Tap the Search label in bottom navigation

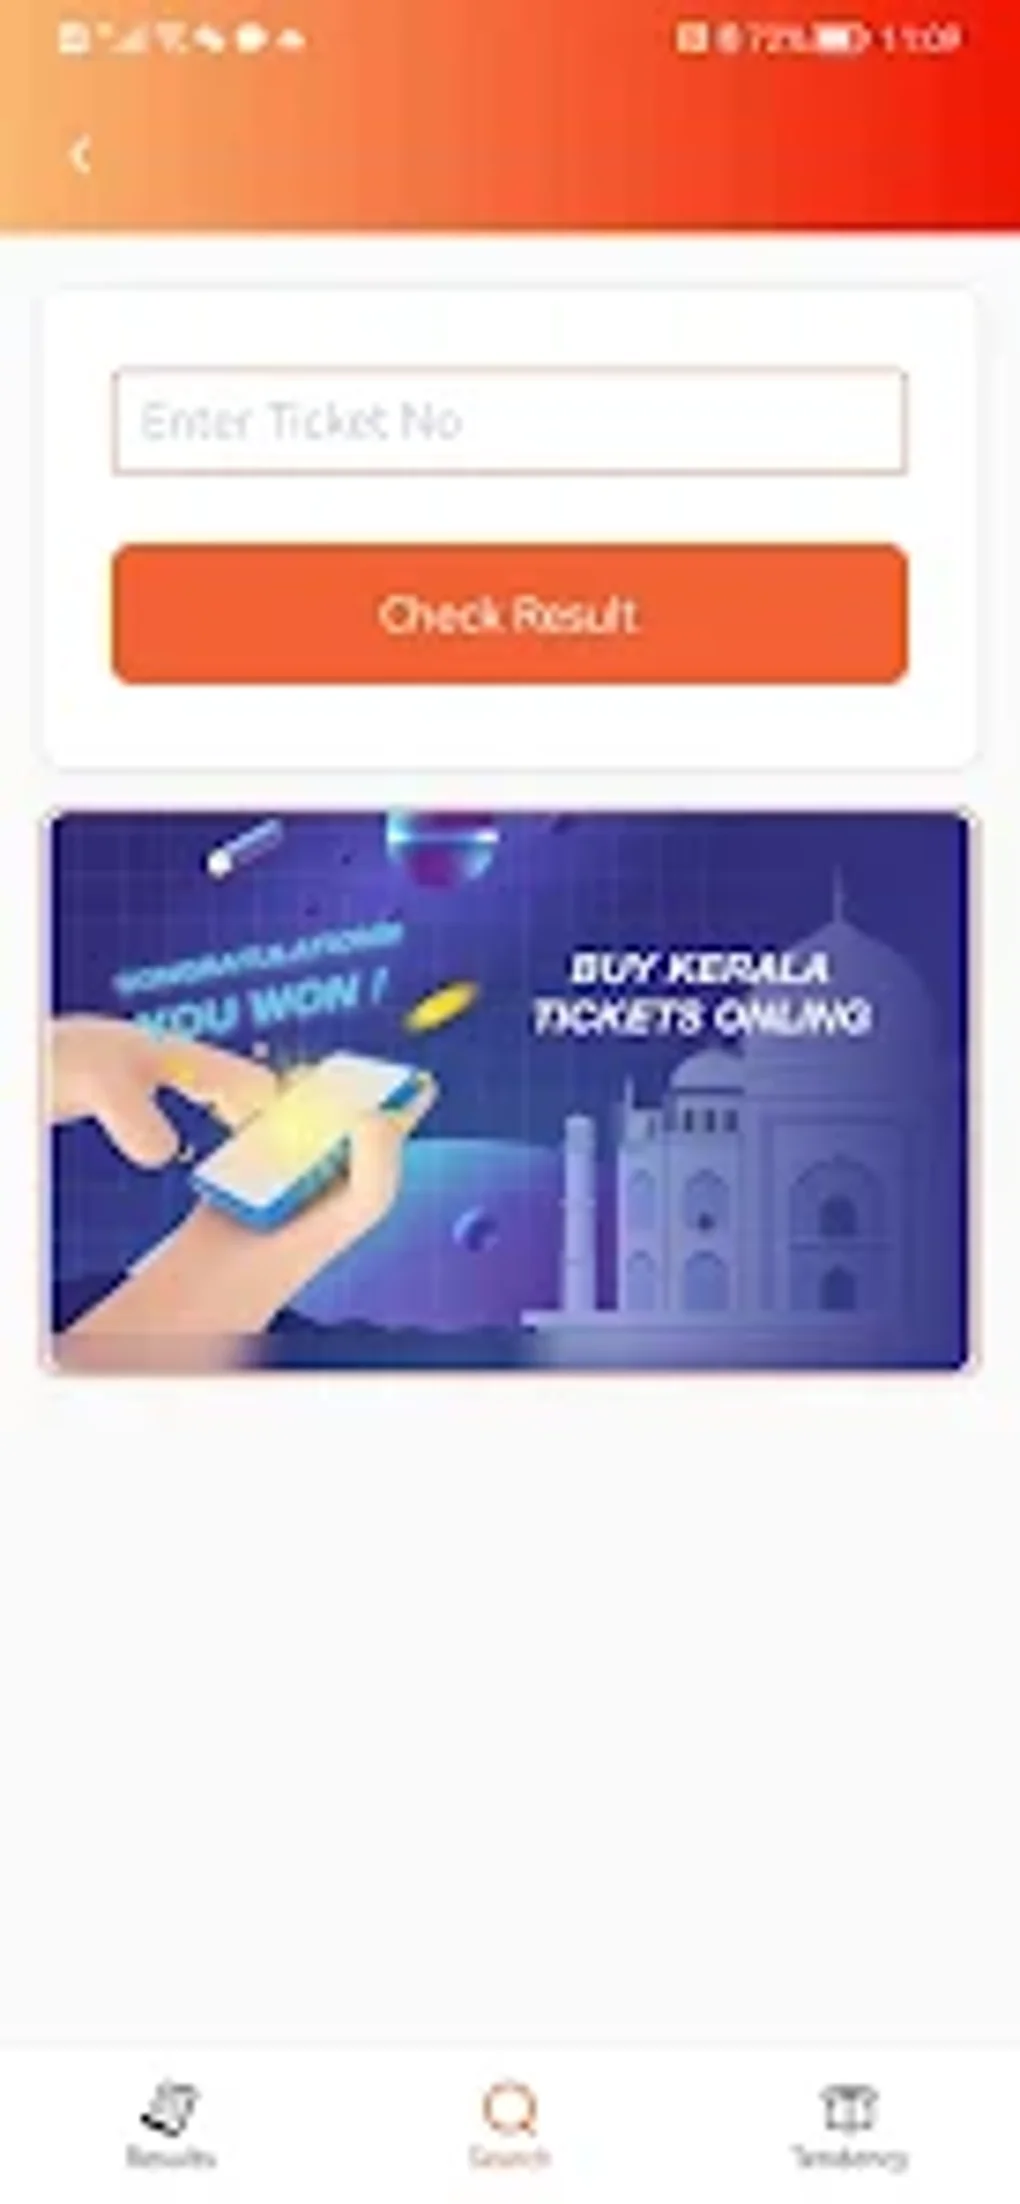point(510,2157)
